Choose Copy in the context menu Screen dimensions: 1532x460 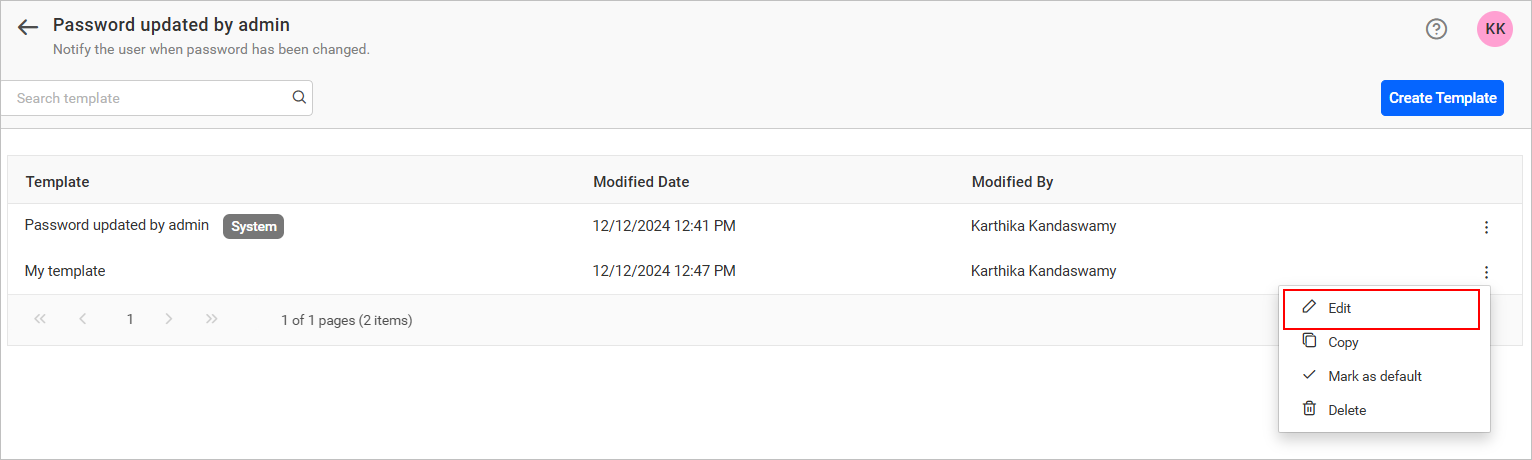tap(1343, 342)
